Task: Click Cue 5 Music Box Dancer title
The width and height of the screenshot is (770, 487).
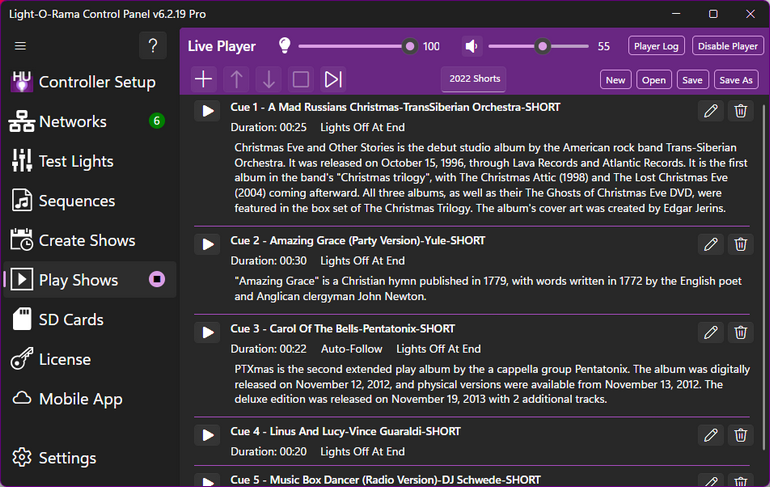Action: pyautogui.click(x=385, y=480)
